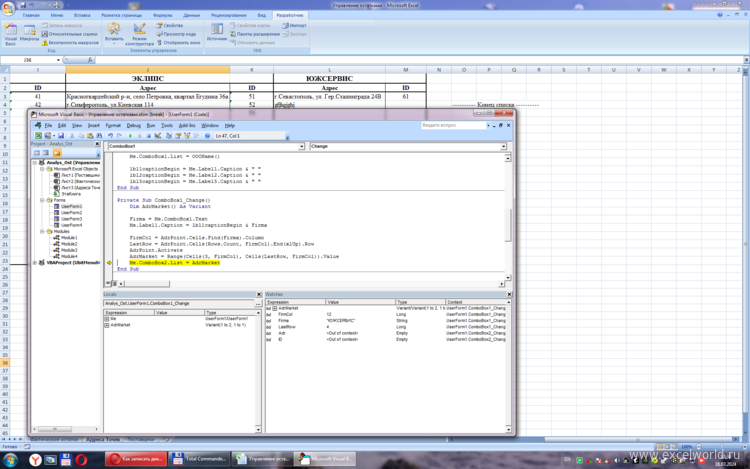This screenshot has height=469, width=750.
Task: Click Импорт in the XML group
Action: coord(294,25)
